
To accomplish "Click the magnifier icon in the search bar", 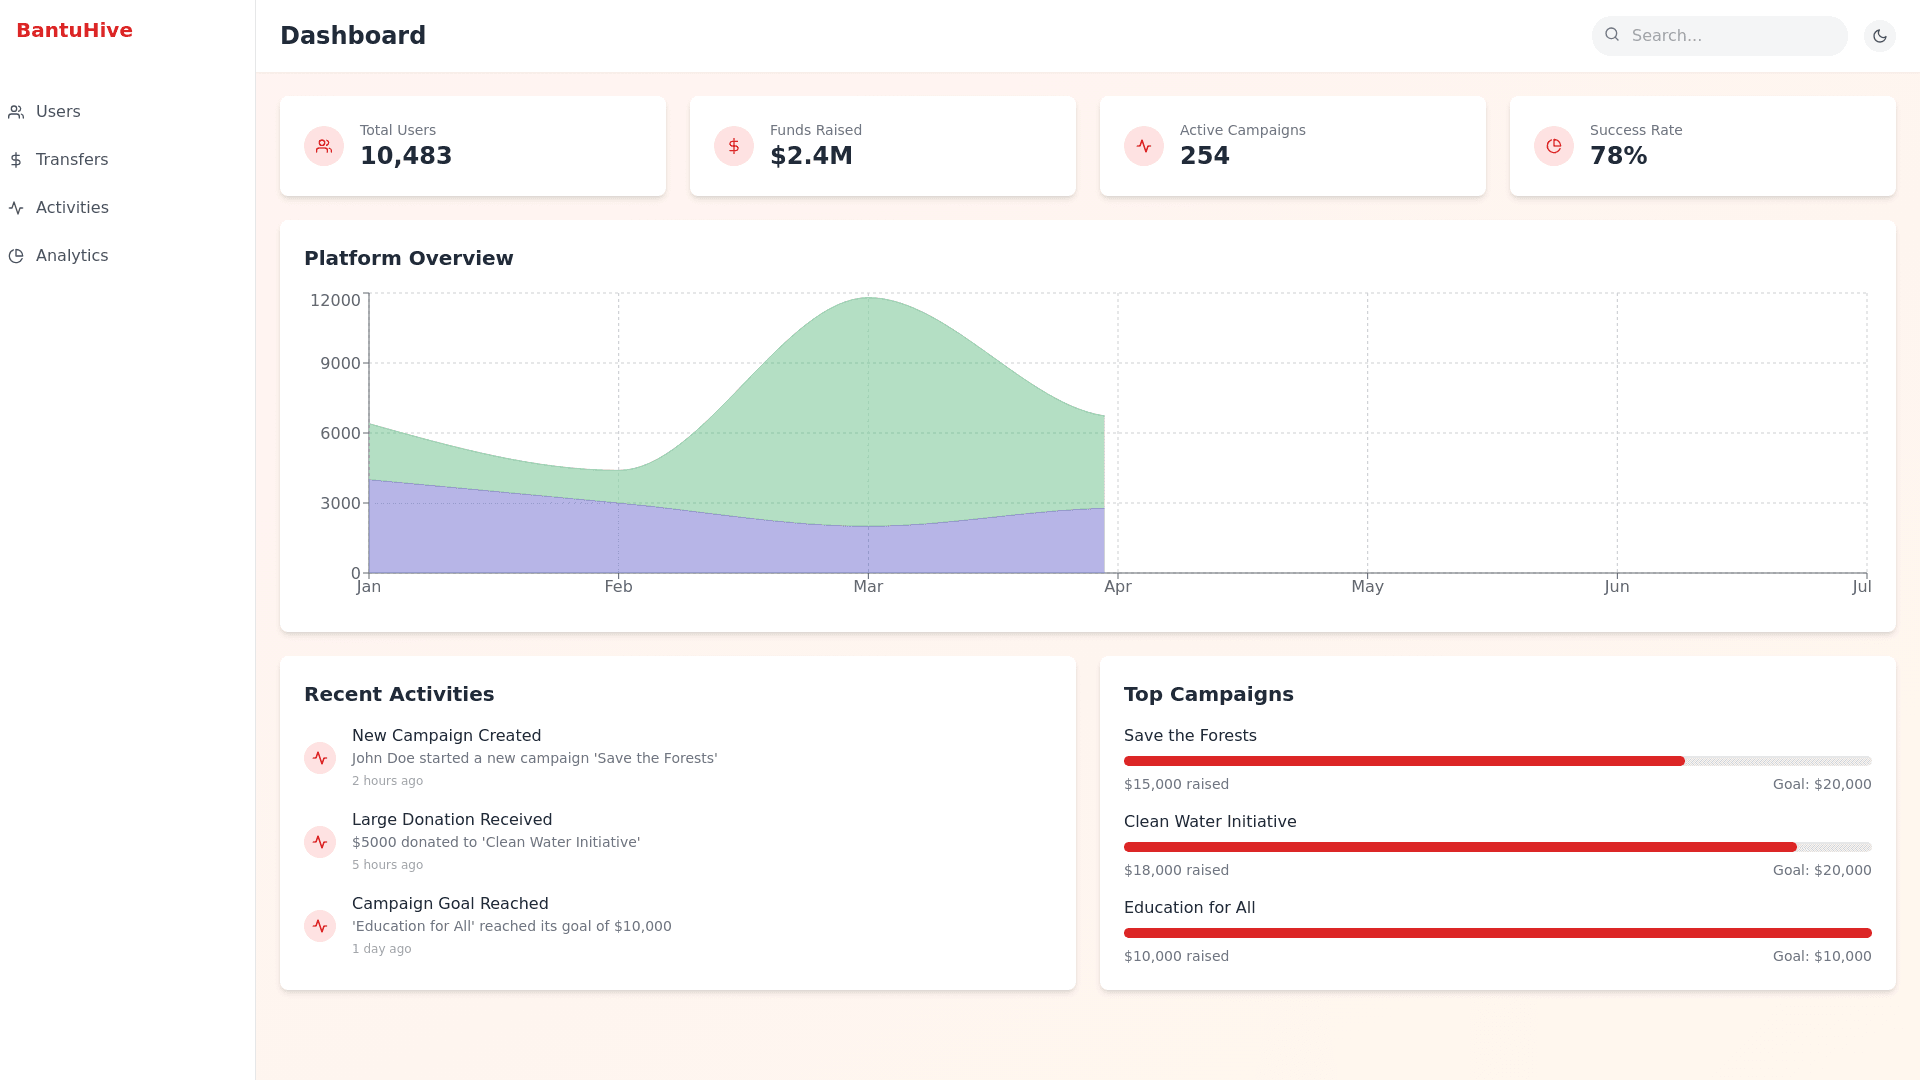I will [1612, 35].
